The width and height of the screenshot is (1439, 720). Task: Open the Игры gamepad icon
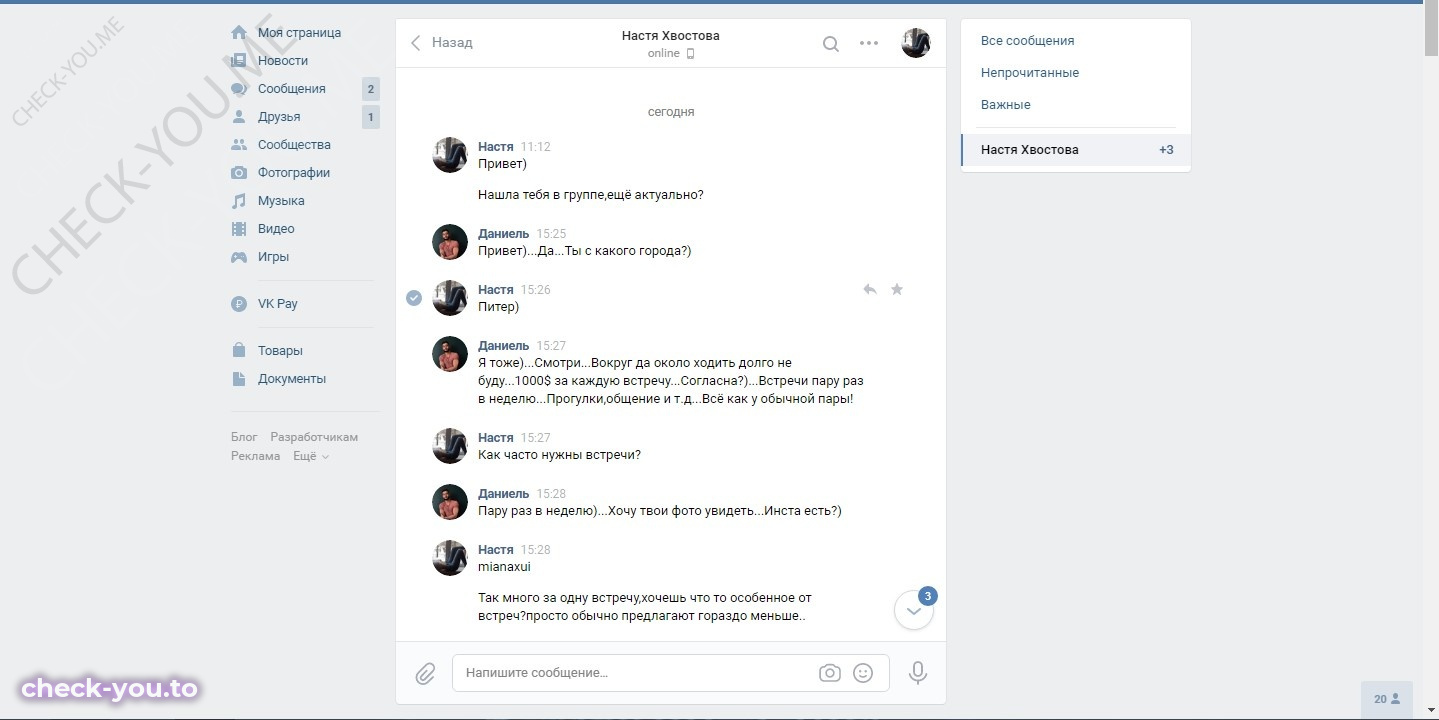tap(239, 257)
